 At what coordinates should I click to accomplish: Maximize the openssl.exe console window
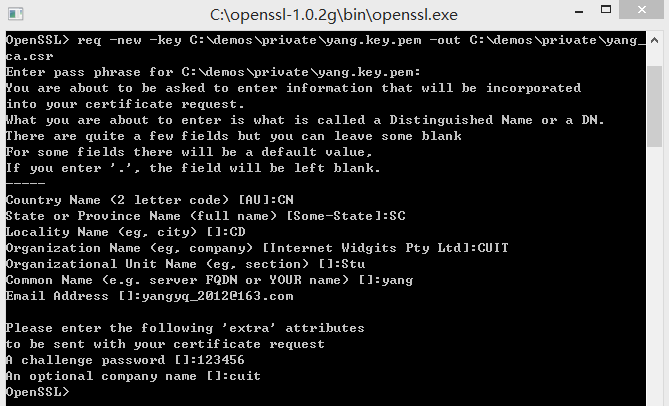(606, 10)
